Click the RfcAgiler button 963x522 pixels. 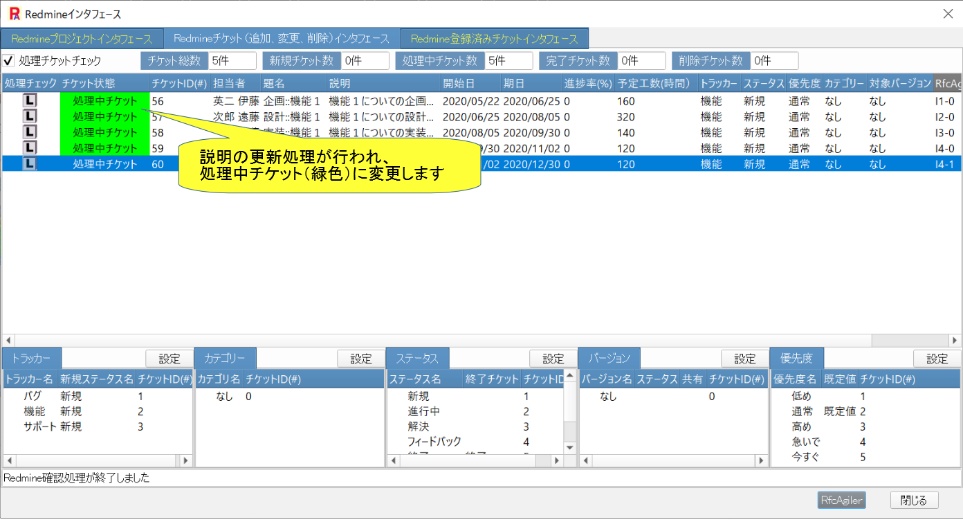842,500
